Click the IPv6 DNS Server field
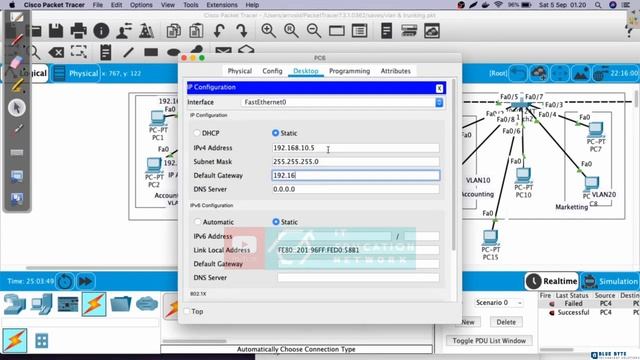The height and width of the screenshot is (360, 640). 358,278
